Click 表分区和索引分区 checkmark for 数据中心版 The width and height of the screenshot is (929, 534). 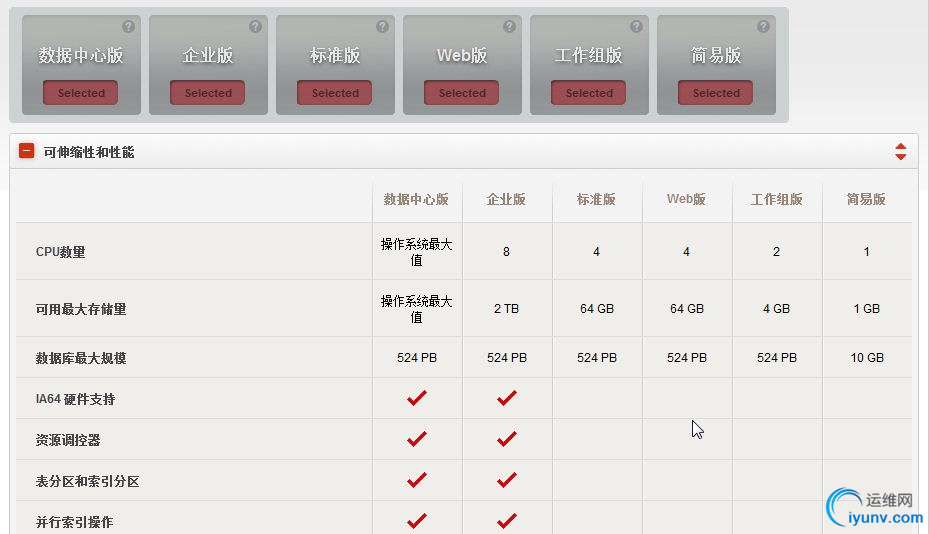click(x=417, y=479)
